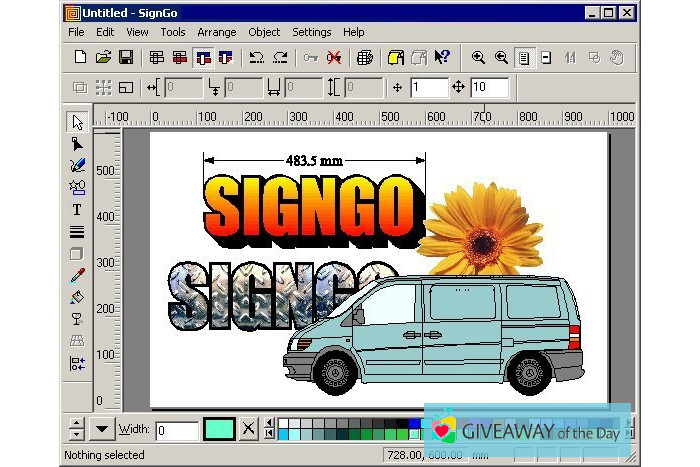Activate the paint bucket fill tool
The width and height of the screenshot is (700, 467).
(x=77, y=297)
